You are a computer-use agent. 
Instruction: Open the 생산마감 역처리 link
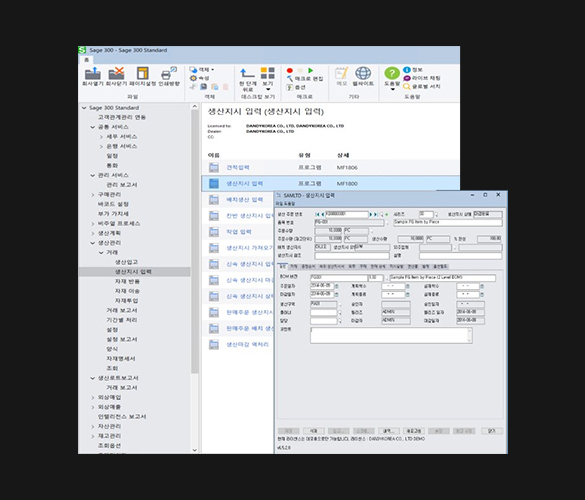point(247,344)
